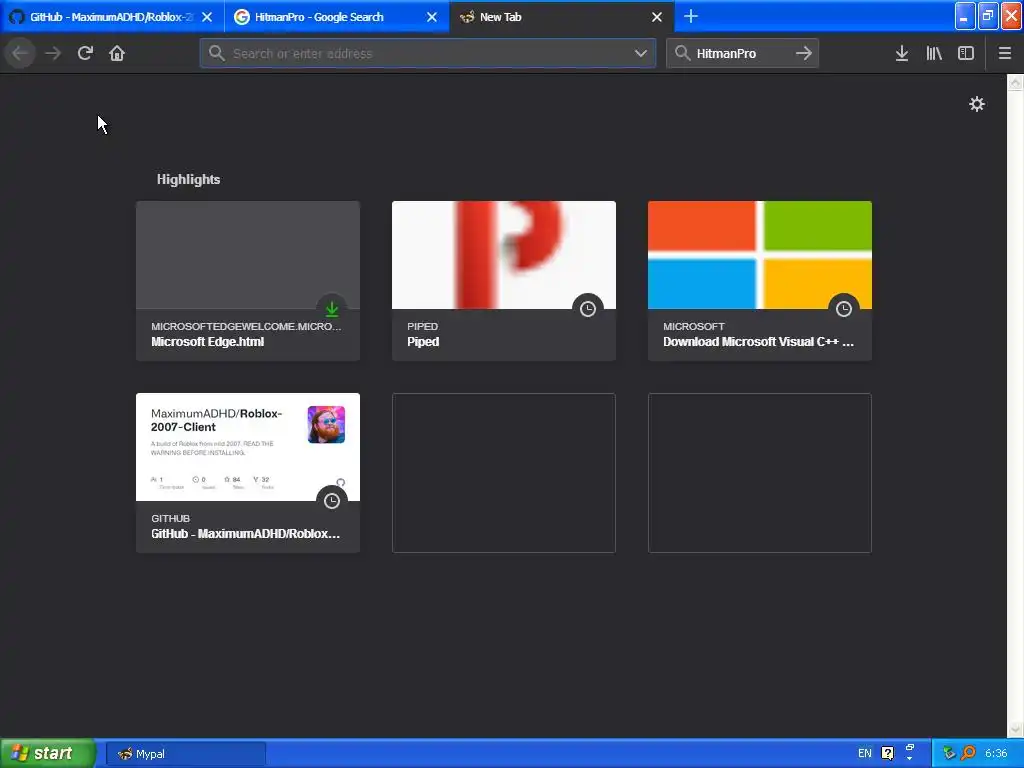The width and height of the screenshot is (1024, 768).
Task: Open a new tab with plus button
Action: pyautogui.click(x=690, y=17)
